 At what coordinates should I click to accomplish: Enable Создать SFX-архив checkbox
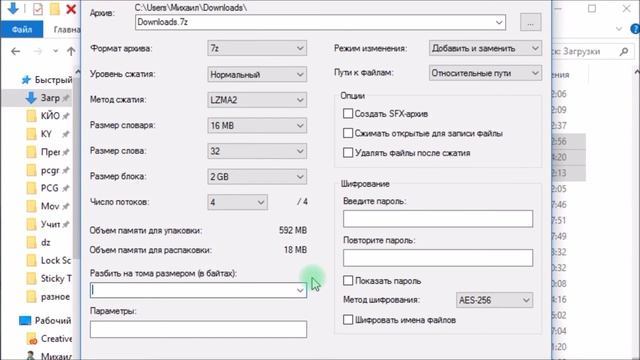coord(348,113)
